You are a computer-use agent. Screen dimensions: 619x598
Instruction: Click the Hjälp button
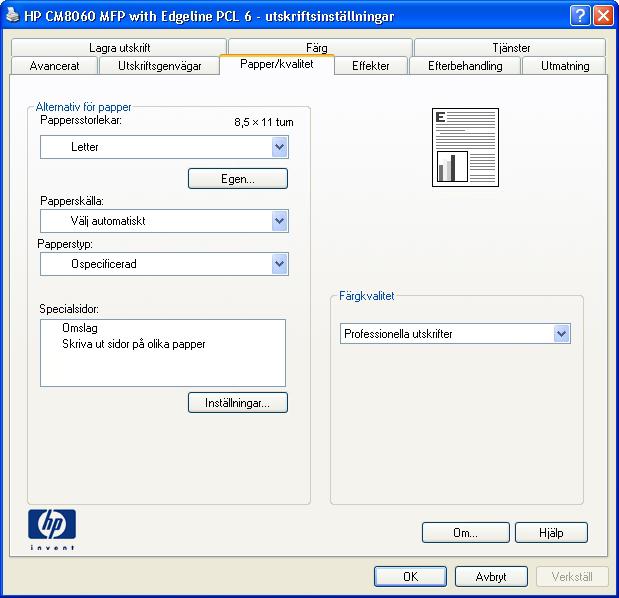pos(551,533)
